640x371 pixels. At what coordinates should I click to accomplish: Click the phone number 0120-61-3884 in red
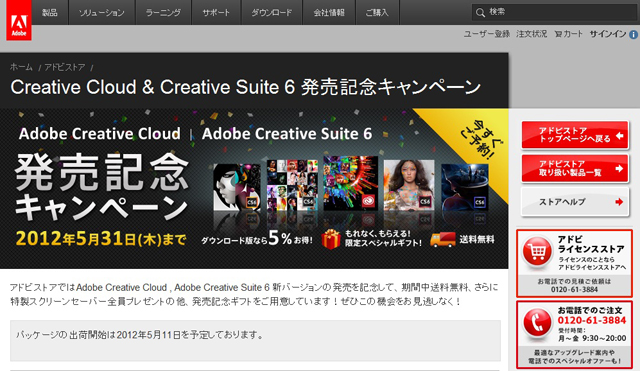592,320
